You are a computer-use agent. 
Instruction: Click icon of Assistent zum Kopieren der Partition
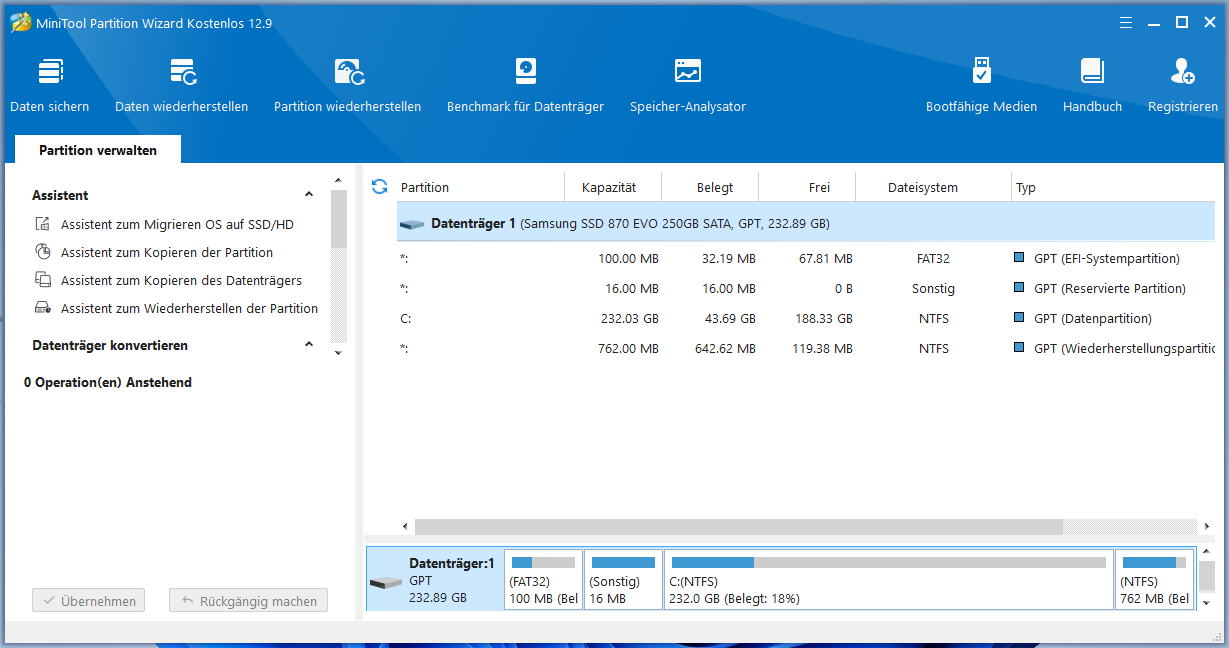43,252
